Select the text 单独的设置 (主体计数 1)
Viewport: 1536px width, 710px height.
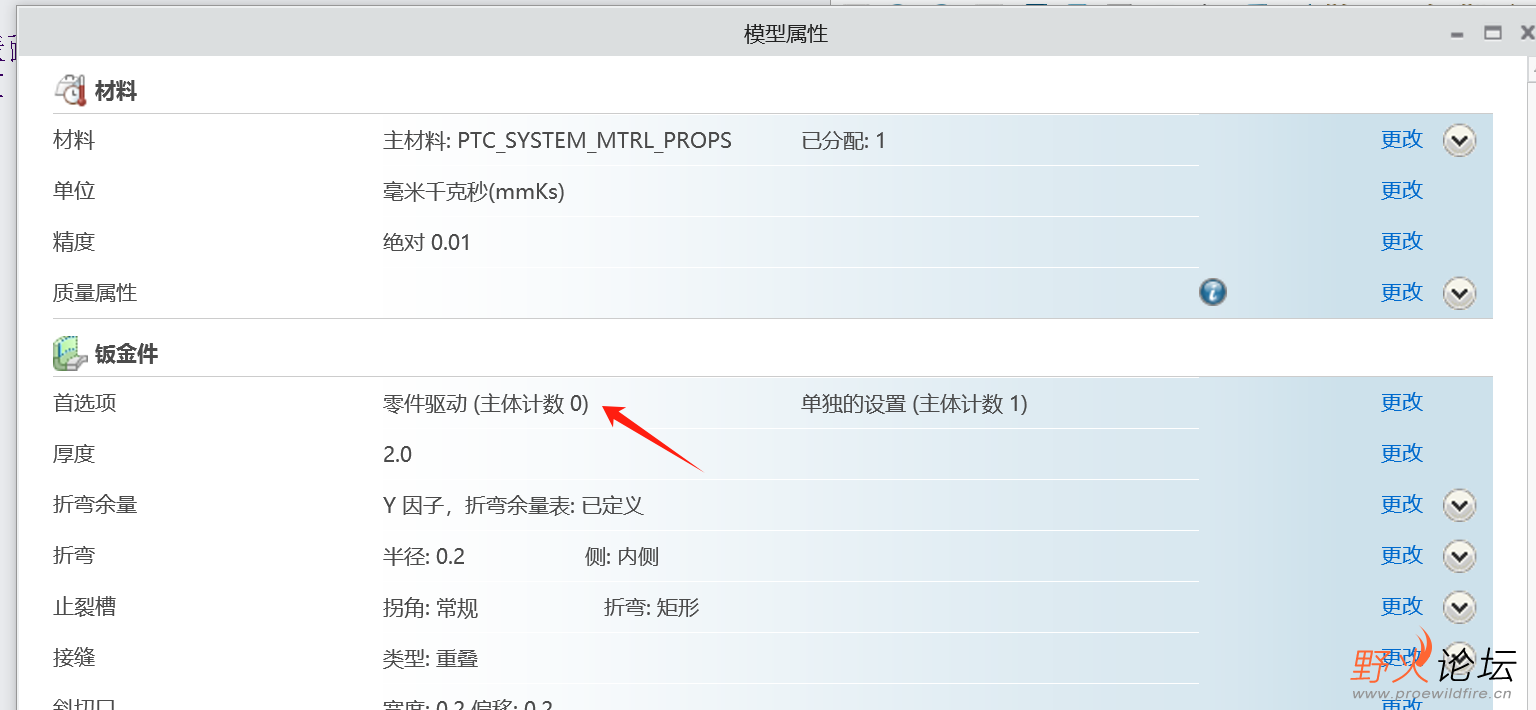click(914, 404)
